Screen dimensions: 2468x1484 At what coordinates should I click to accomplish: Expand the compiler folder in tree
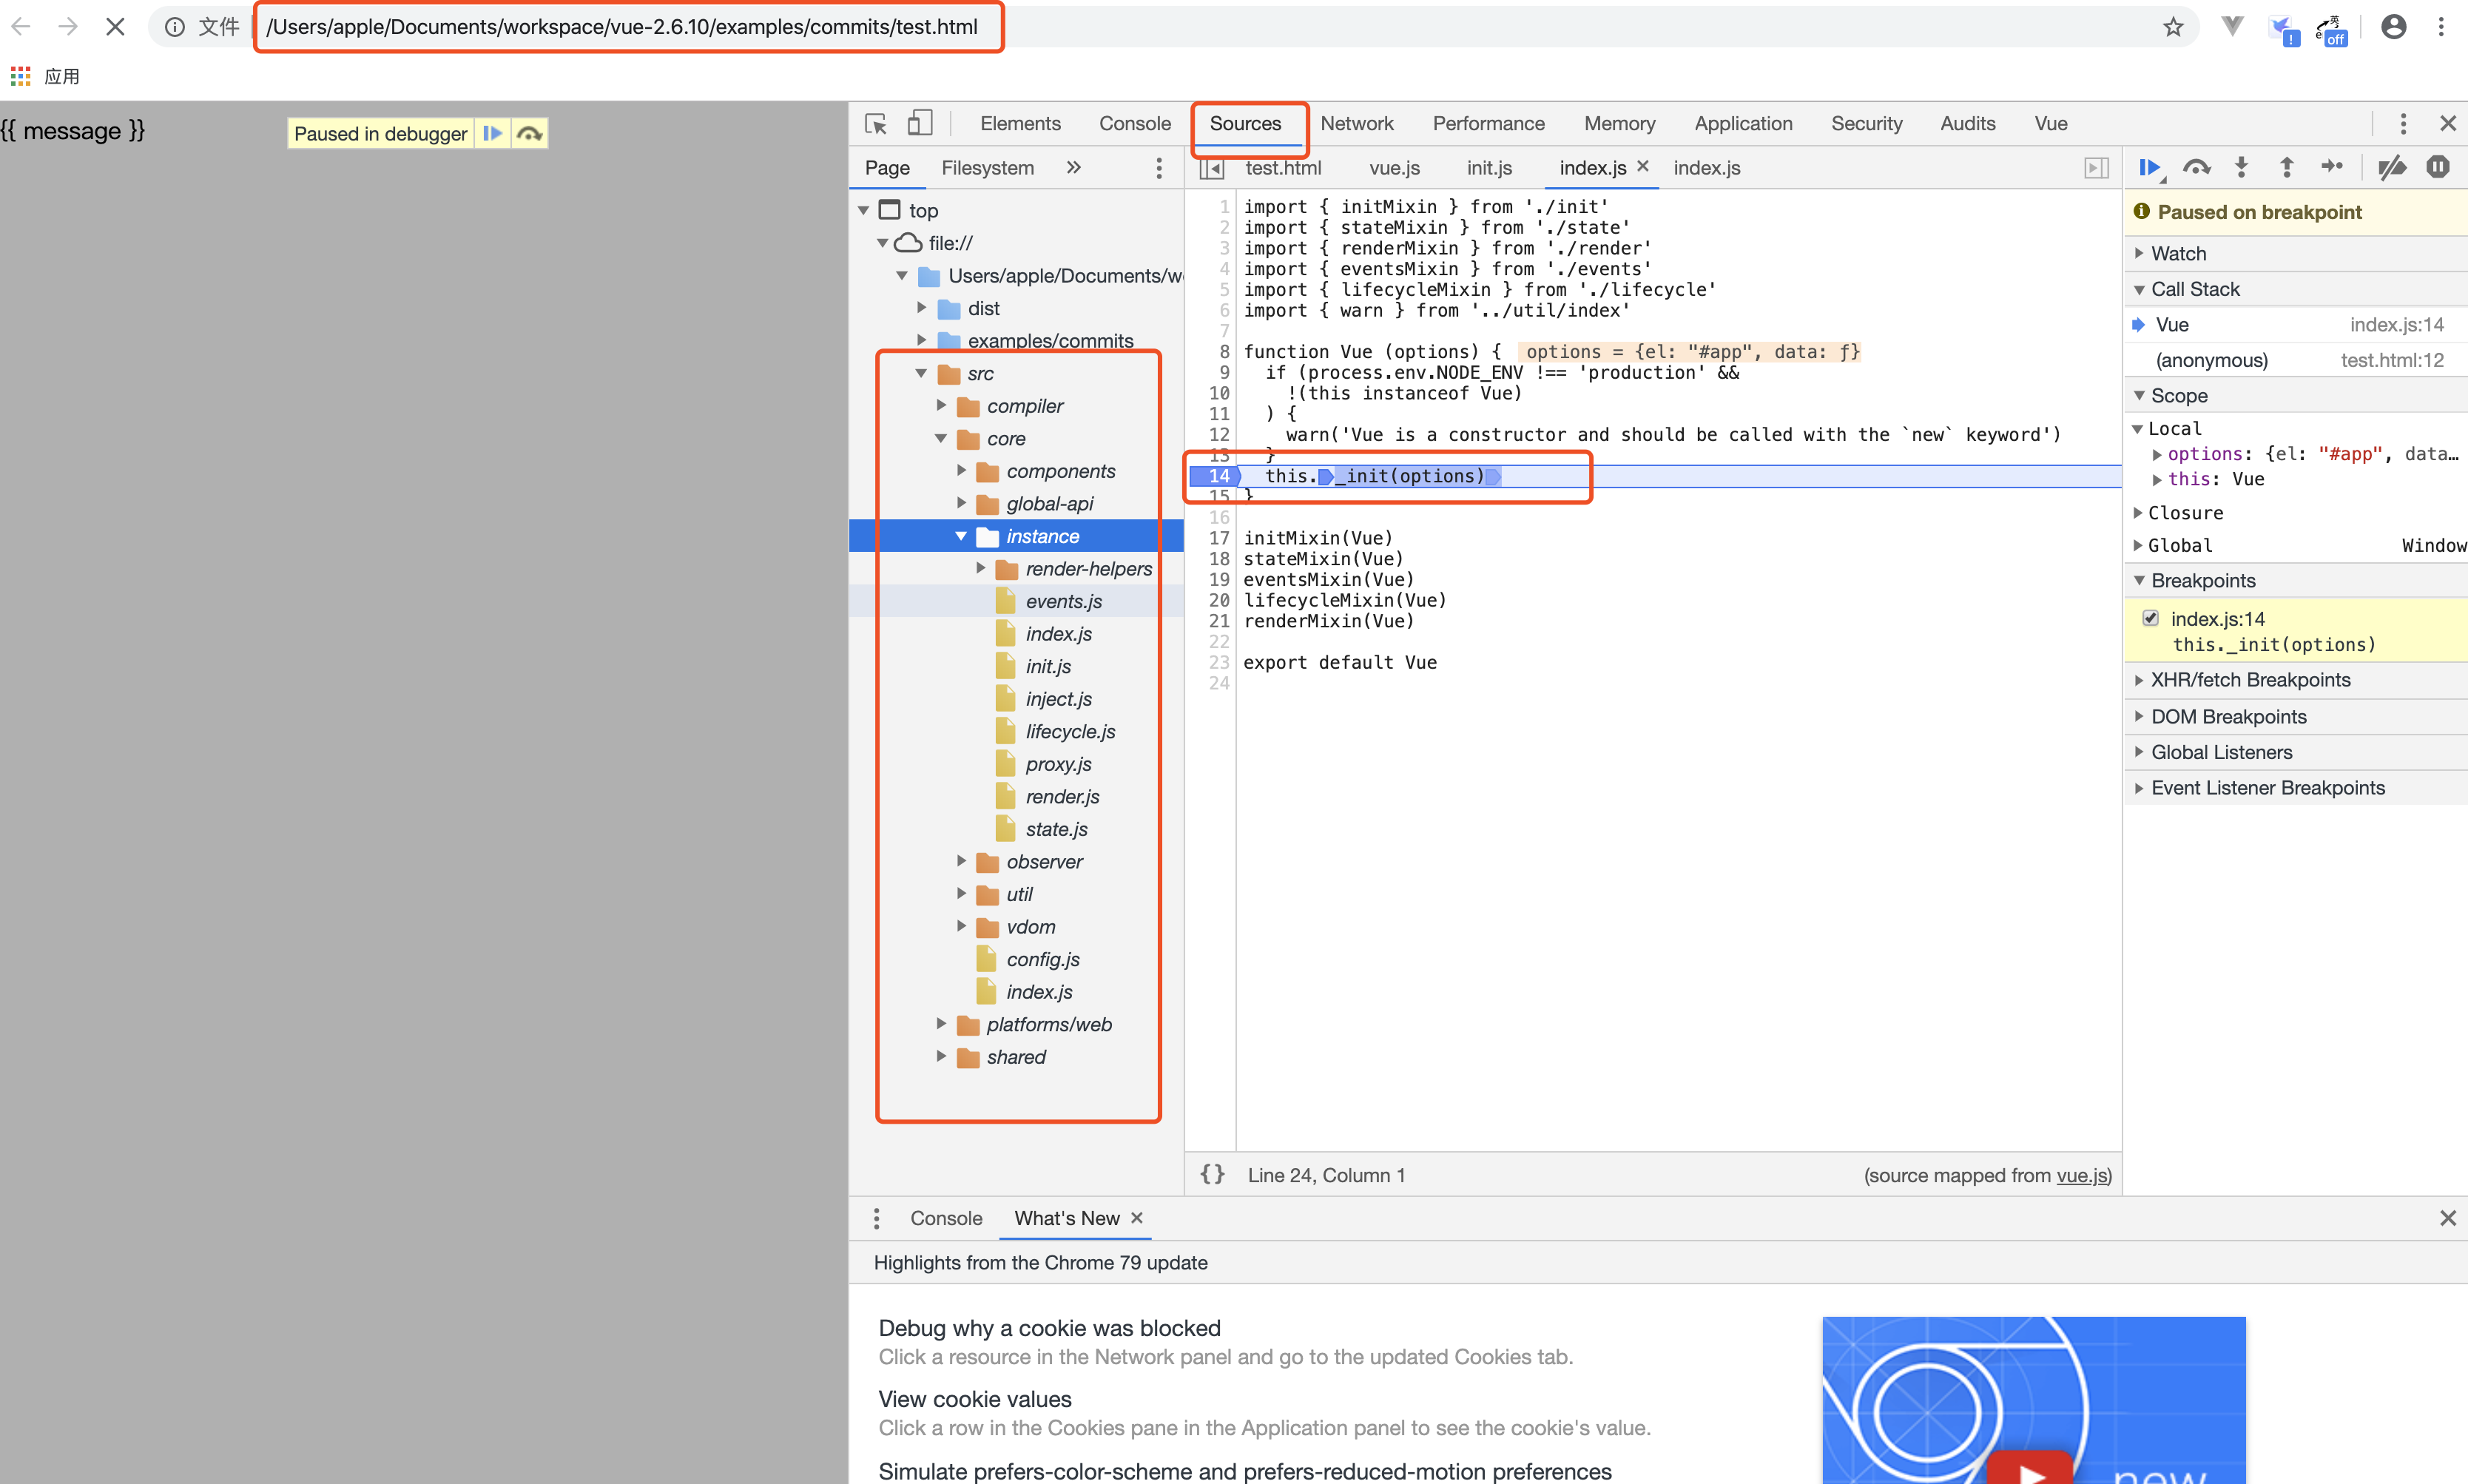click(941, 405)
